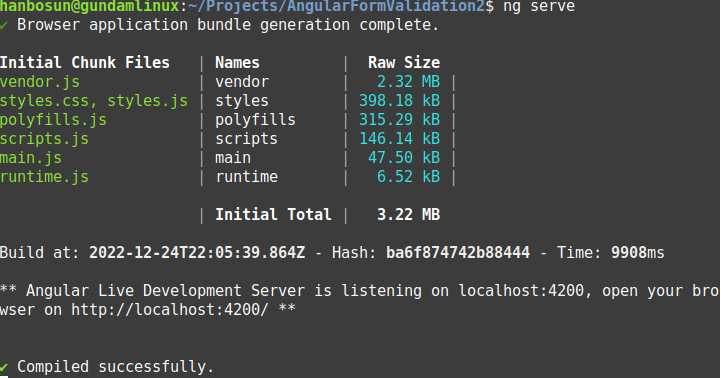Viewport: 721px width, 378px height.
Task: Click the 'main' name cell
Action: pyautogui.click(x=233, y=158)
